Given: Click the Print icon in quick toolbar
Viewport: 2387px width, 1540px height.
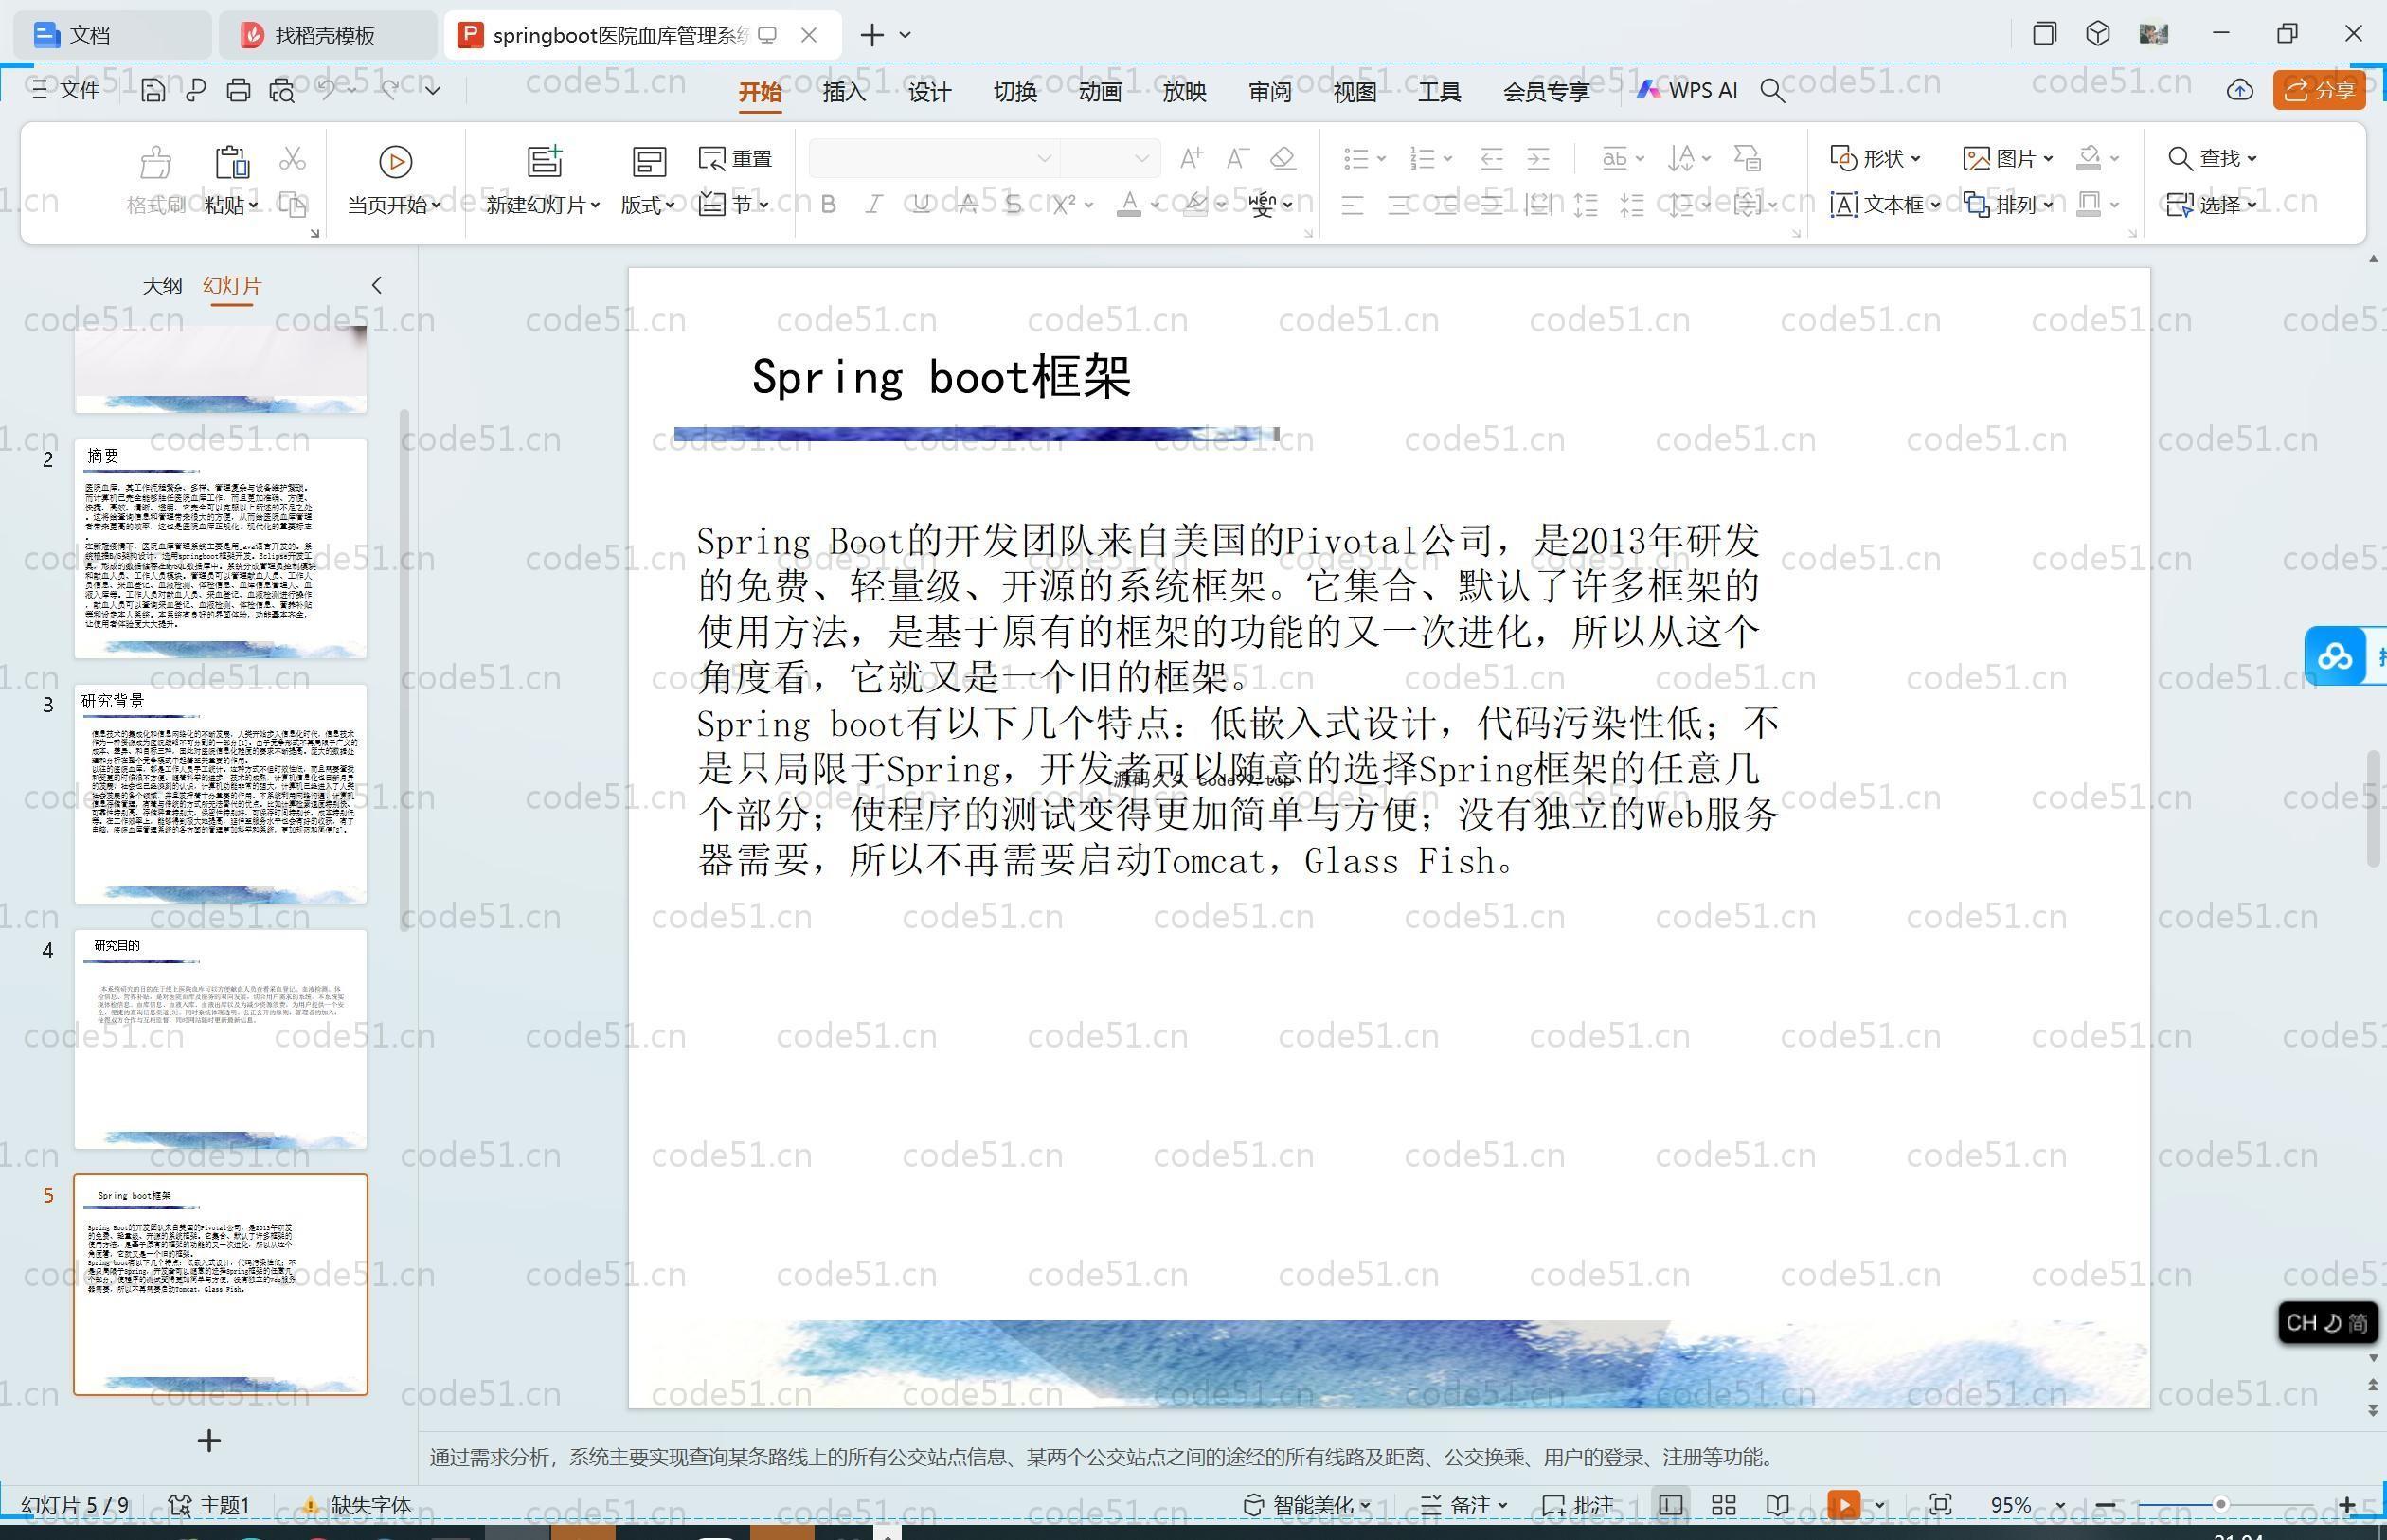Looking at the screenshot, I should coord(238,91).
